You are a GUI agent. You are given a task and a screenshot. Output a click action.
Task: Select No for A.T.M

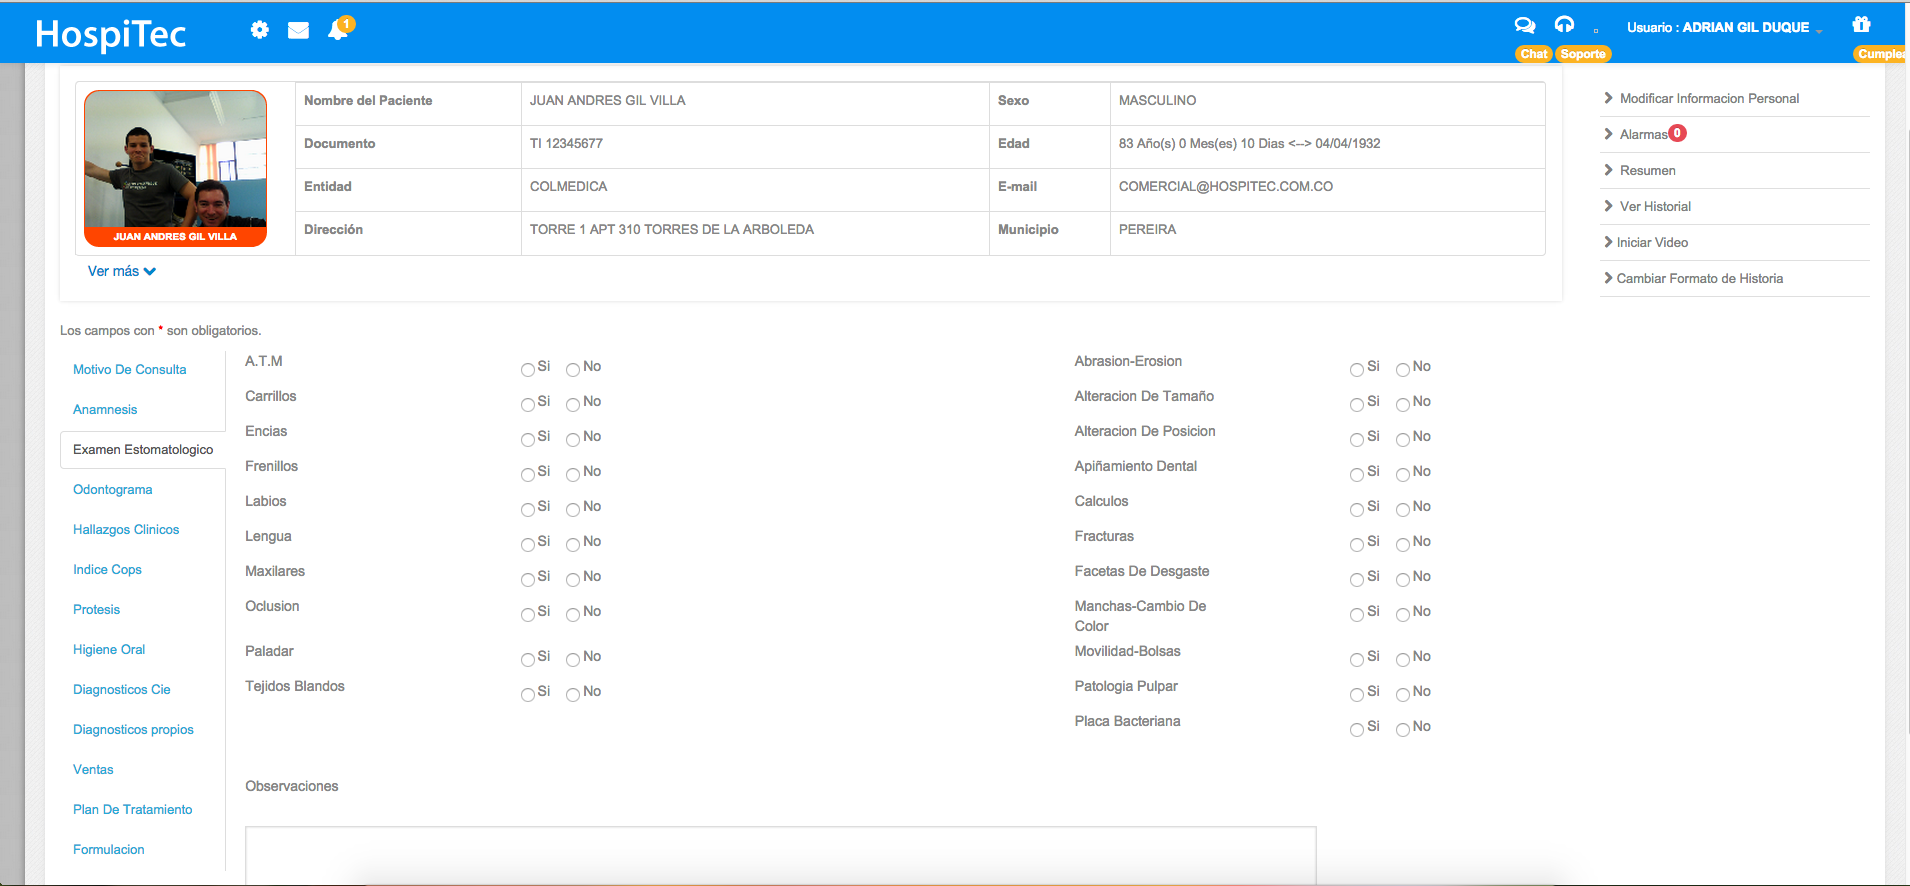pos(573,370)
